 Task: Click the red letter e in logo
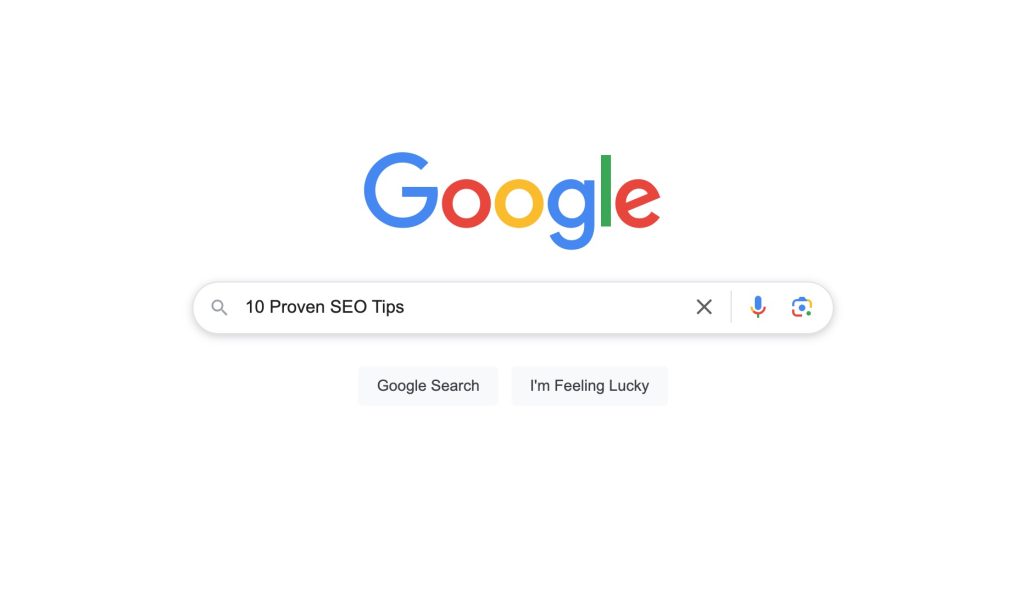click(x=637, y=202)
